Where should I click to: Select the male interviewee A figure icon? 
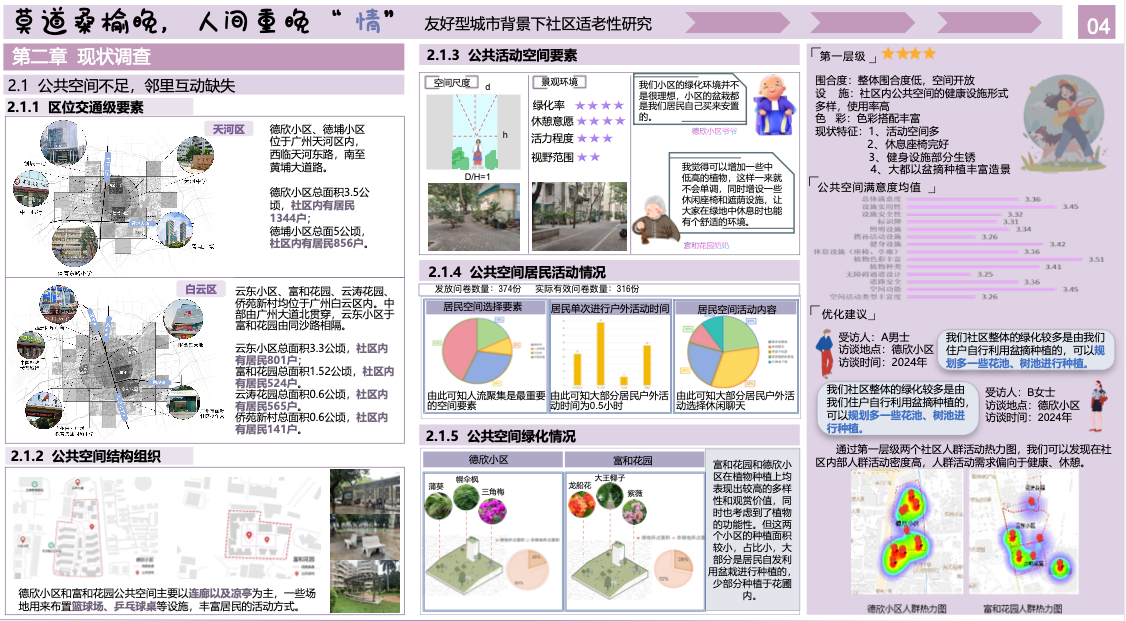[824, 355]
